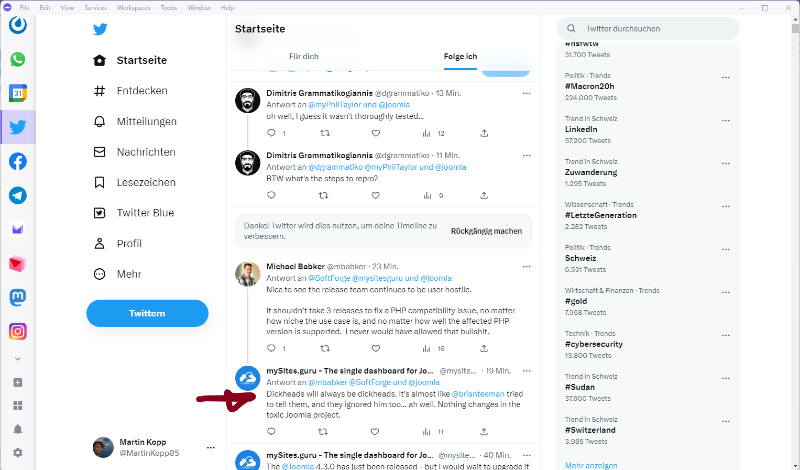The width and height of the screenshot is (800, 470).
Task: Open WhatsApp service in sidebar
Action: click(x=17, y=59)
